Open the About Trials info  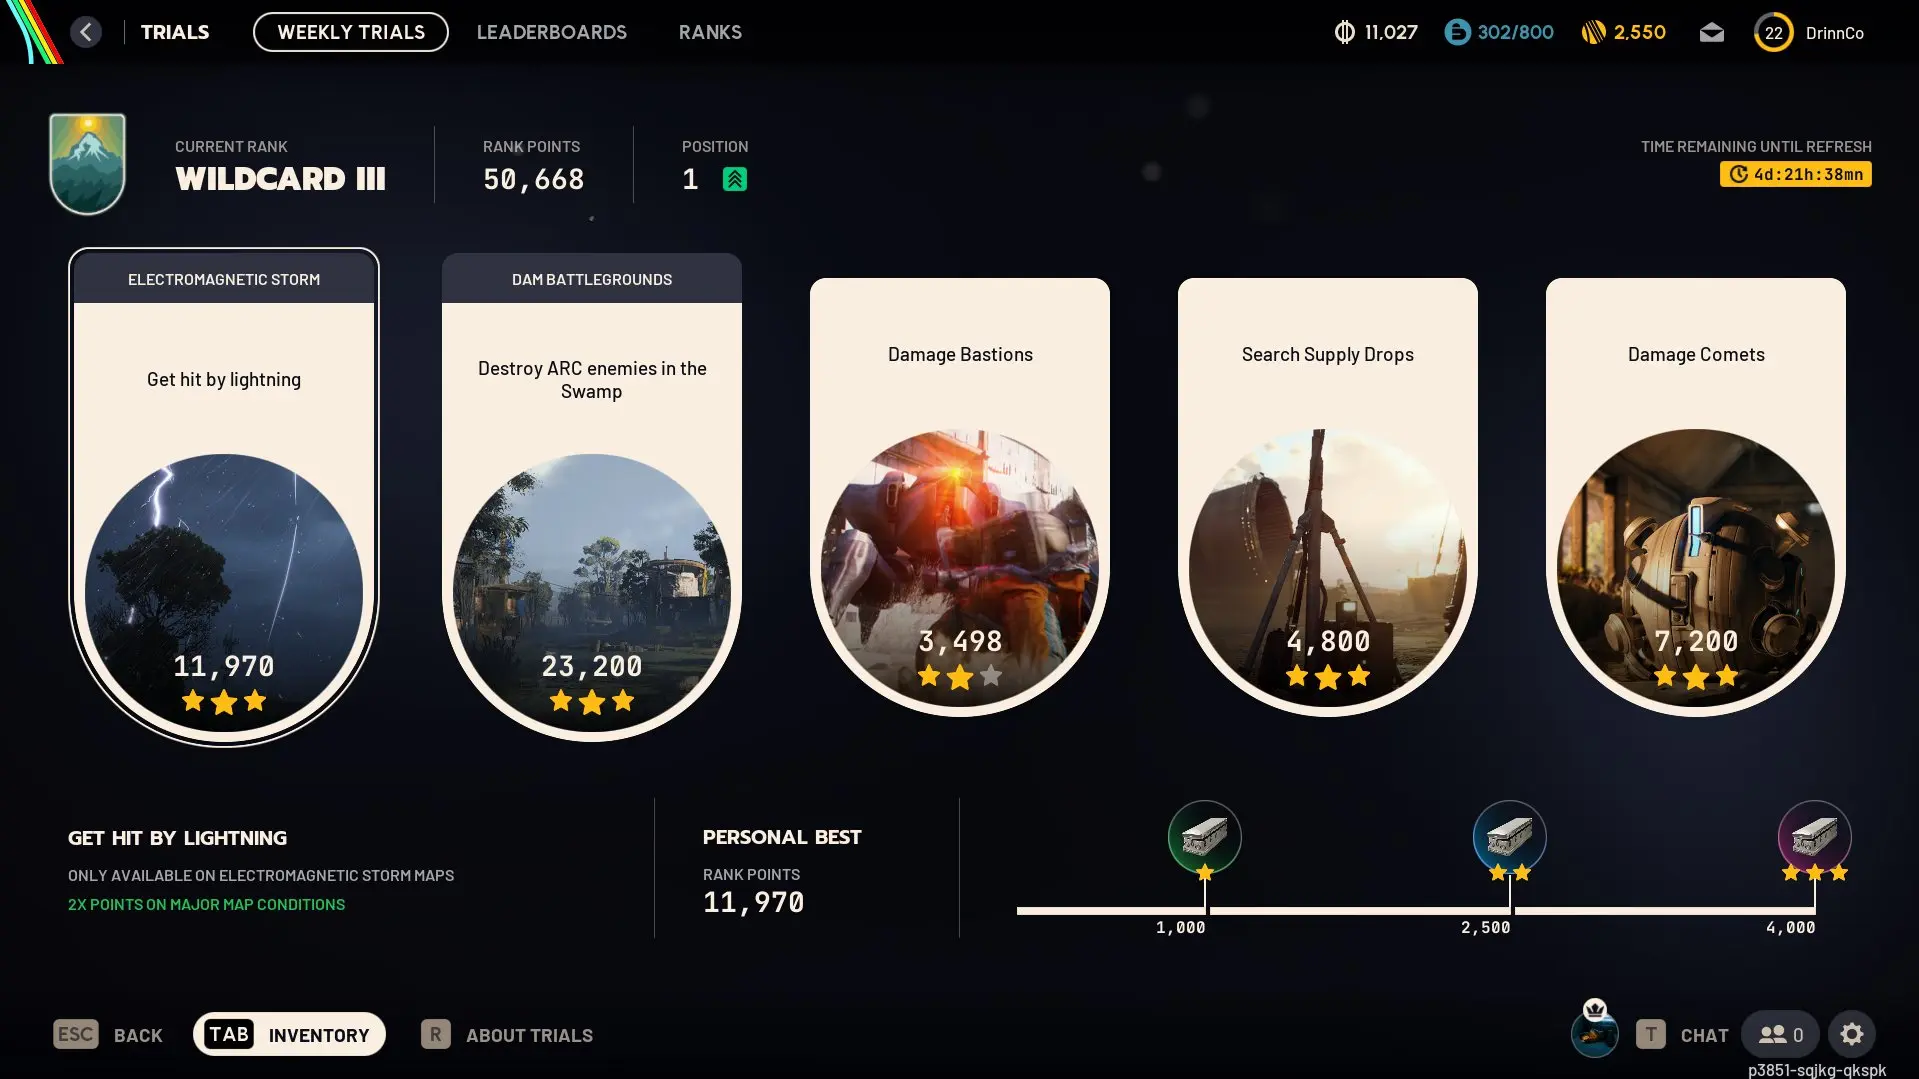[x=507, y=1034]
